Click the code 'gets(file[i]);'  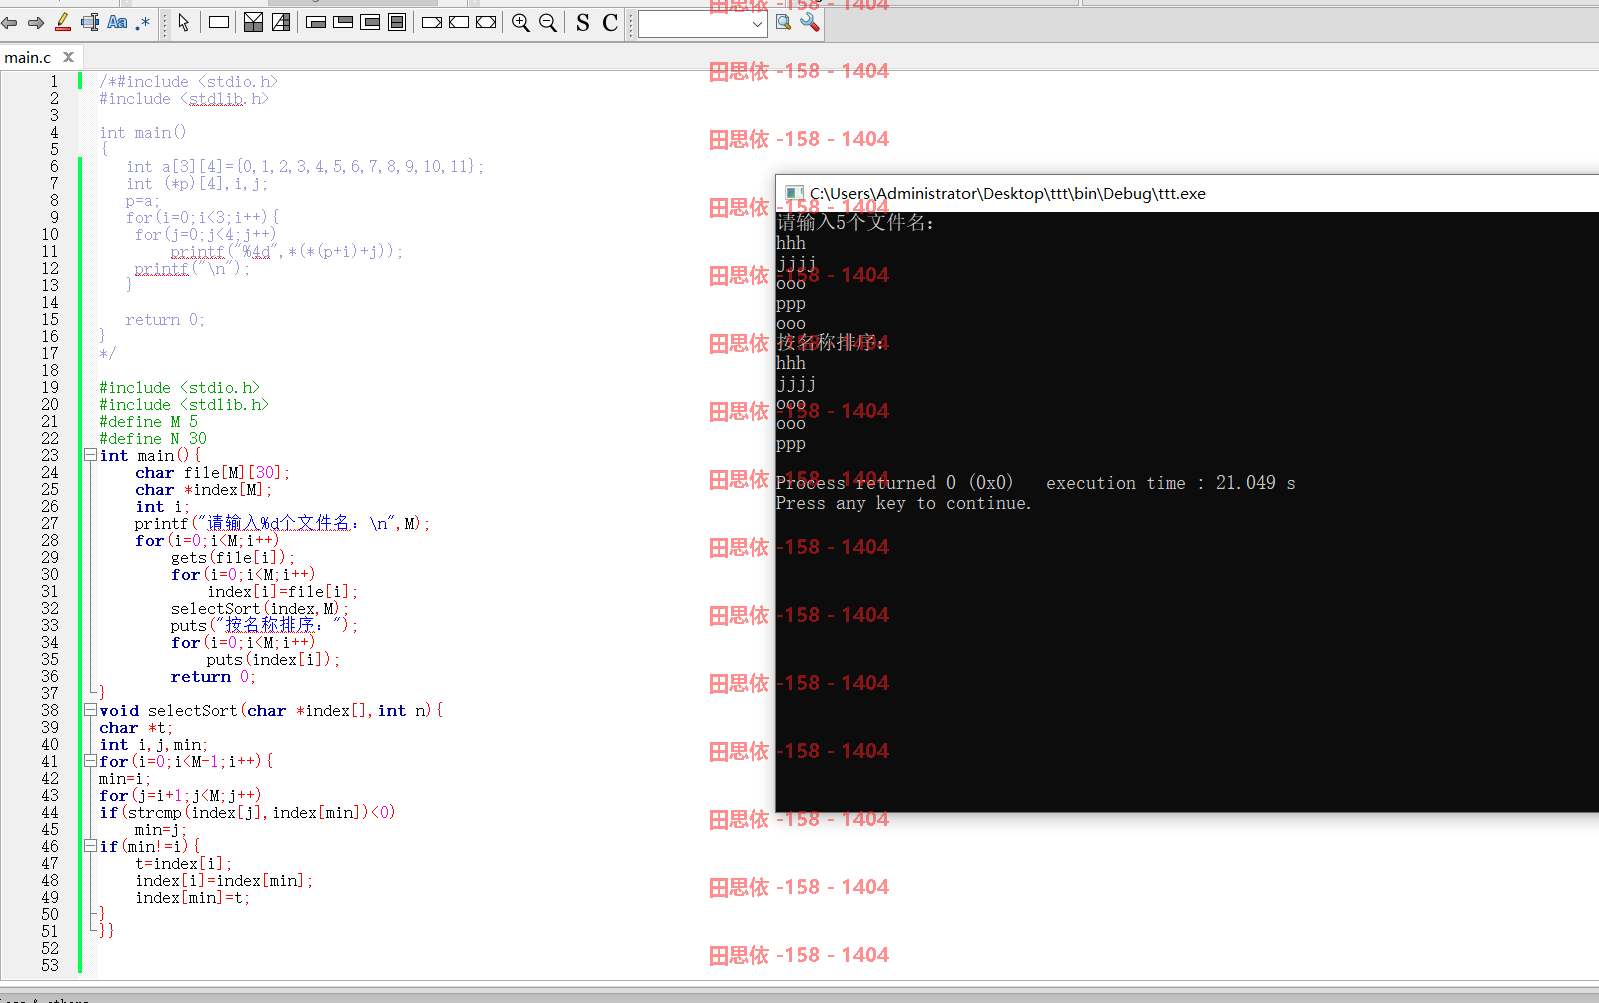pyautogui.click(x=233, y=557)
